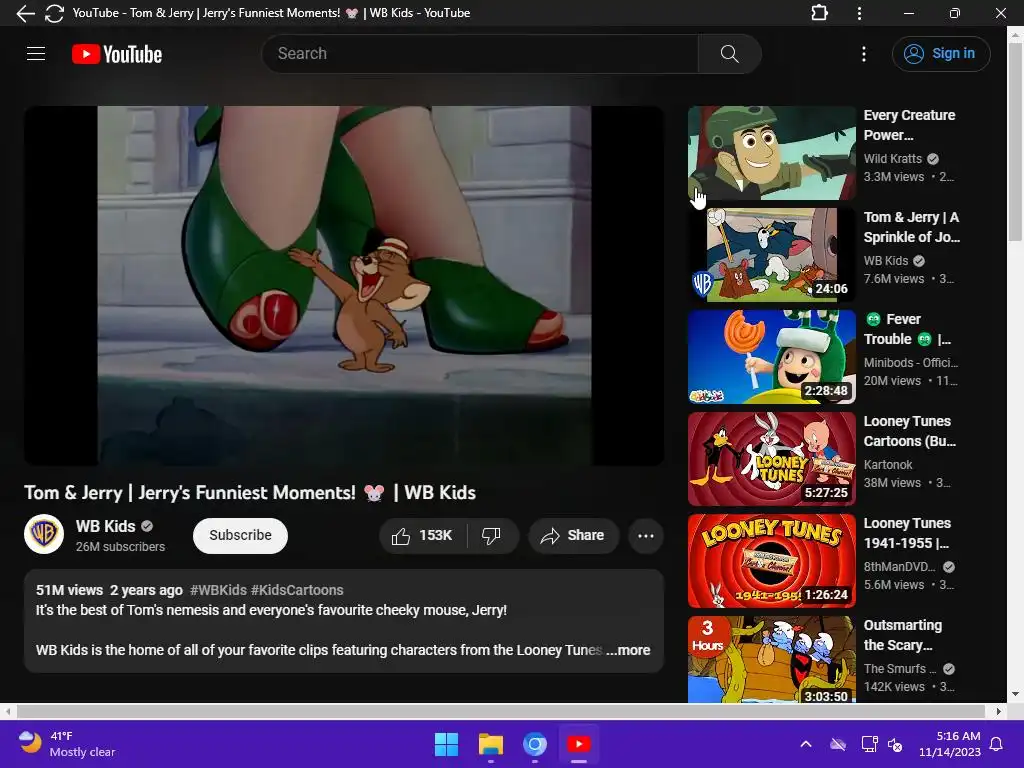1024x768 pixels.
Task: Open the #KidsCartoons hashtag link
Action: point(297,590)
